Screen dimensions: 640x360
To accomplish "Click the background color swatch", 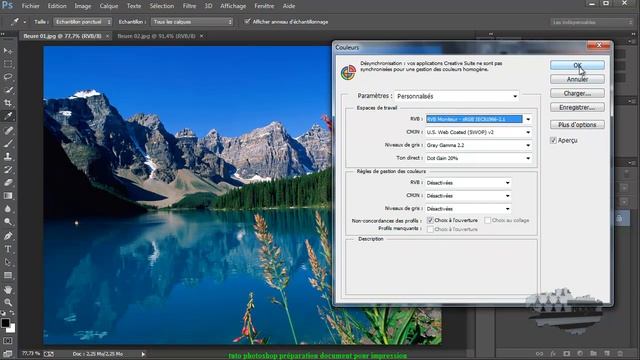I will coord(11,329).
